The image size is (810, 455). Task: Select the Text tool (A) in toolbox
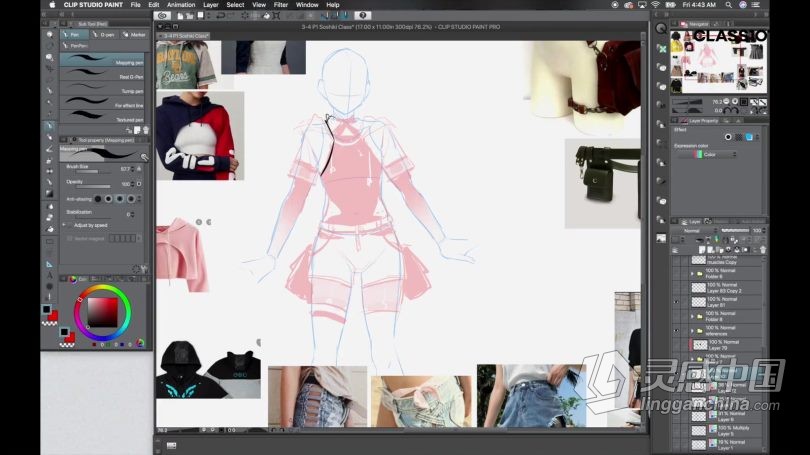pyautogui.click(x=50, y=275)
